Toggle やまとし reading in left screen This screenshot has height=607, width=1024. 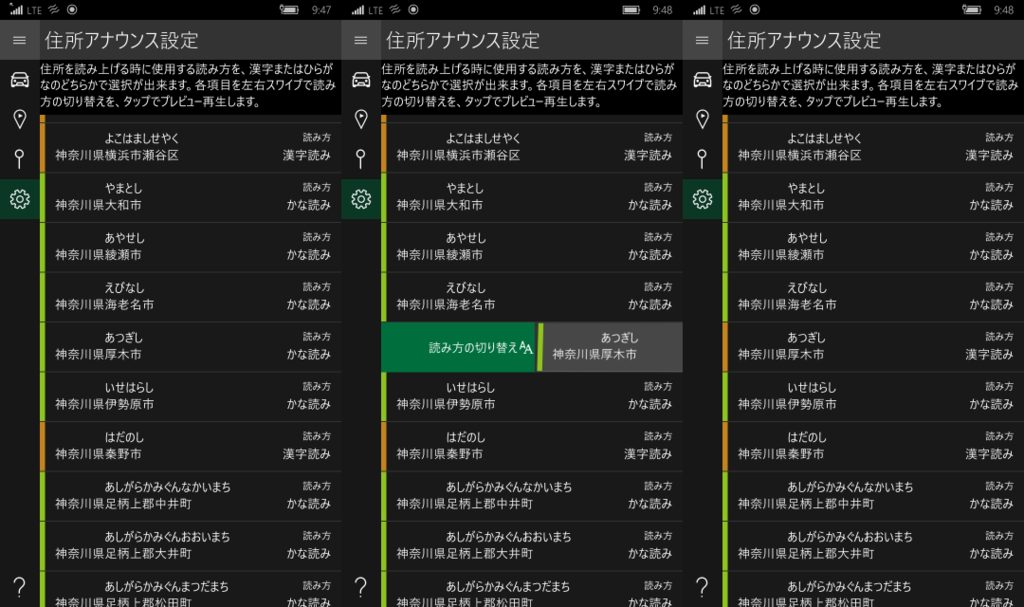click(191, 197)
